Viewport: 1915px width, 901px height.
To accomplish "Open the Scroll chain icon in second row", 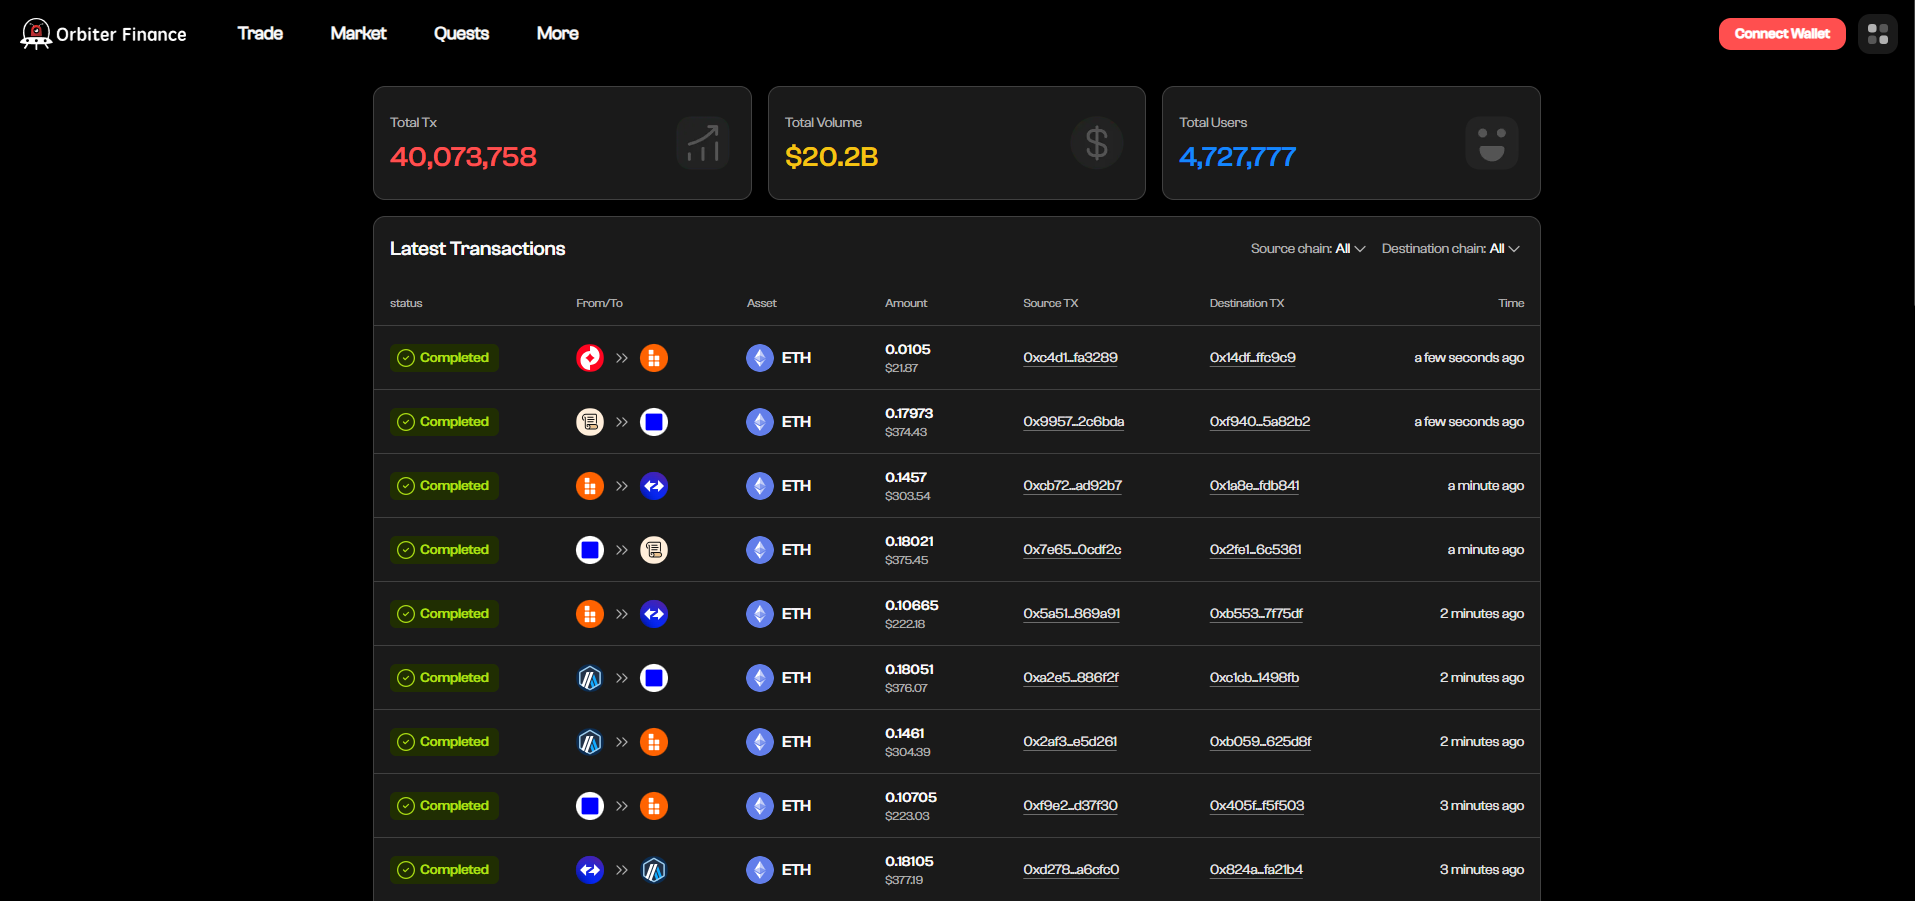I will (x=589, y=421).
